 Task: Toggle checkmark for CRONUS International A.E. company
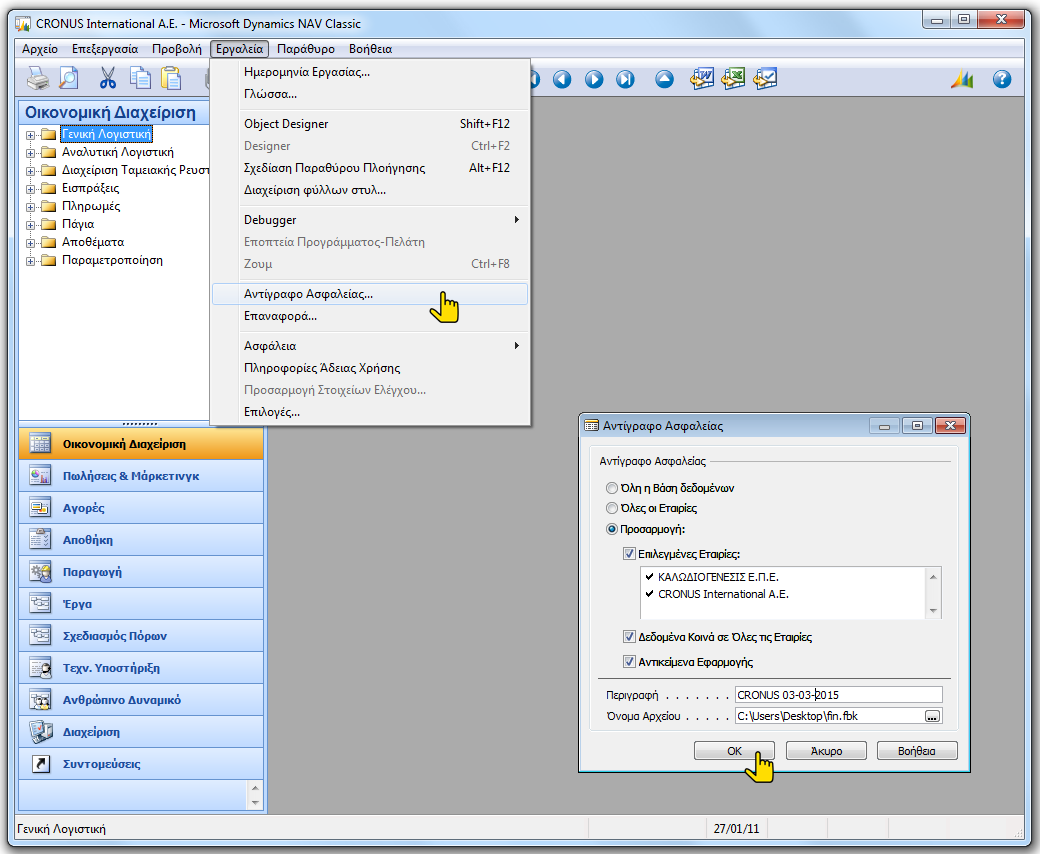[x=649, y=594]
